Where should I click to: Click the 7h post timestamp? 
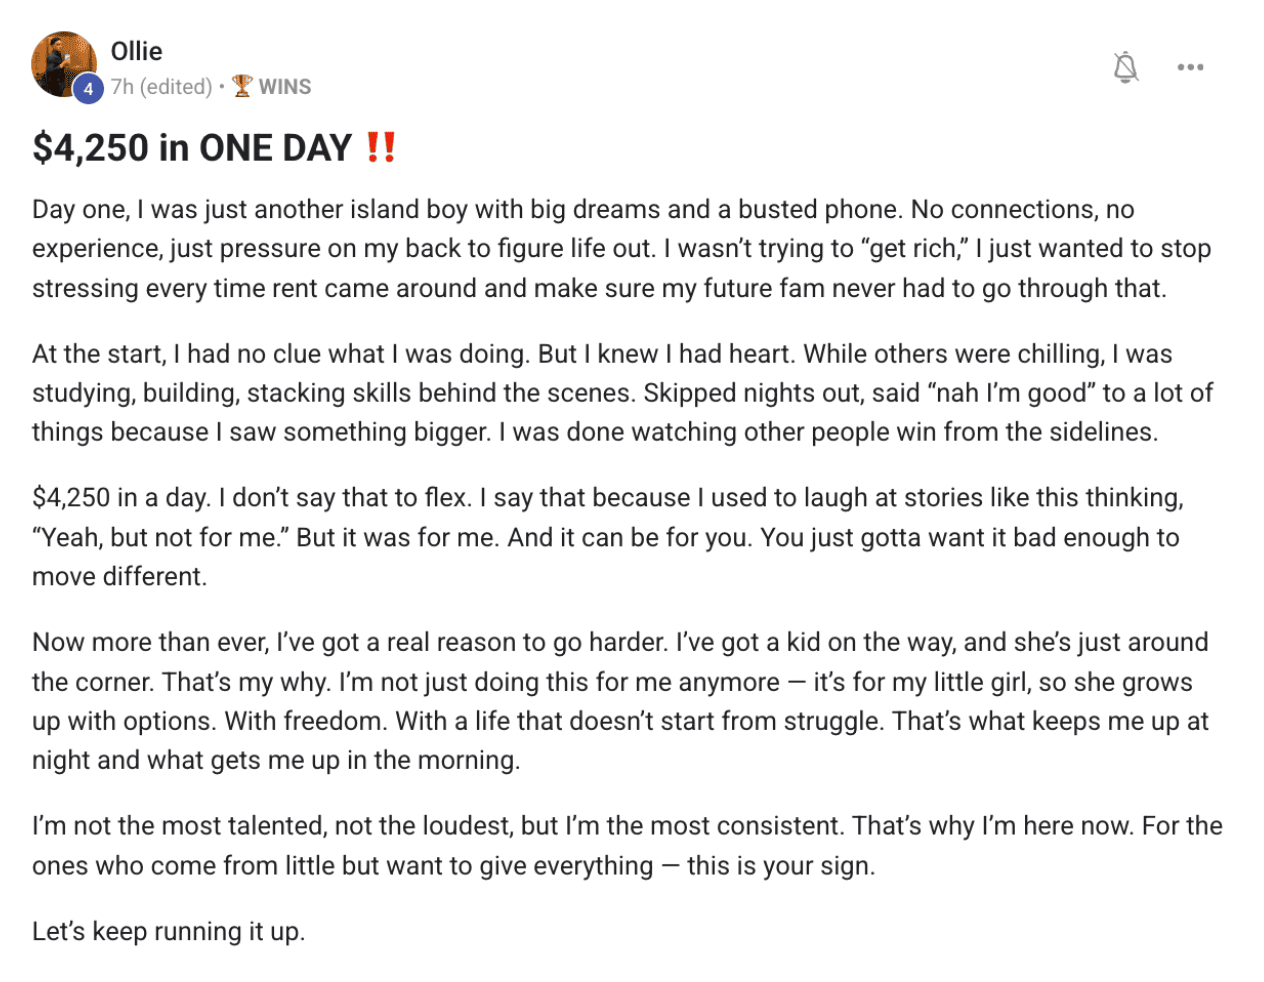(122, 87)
